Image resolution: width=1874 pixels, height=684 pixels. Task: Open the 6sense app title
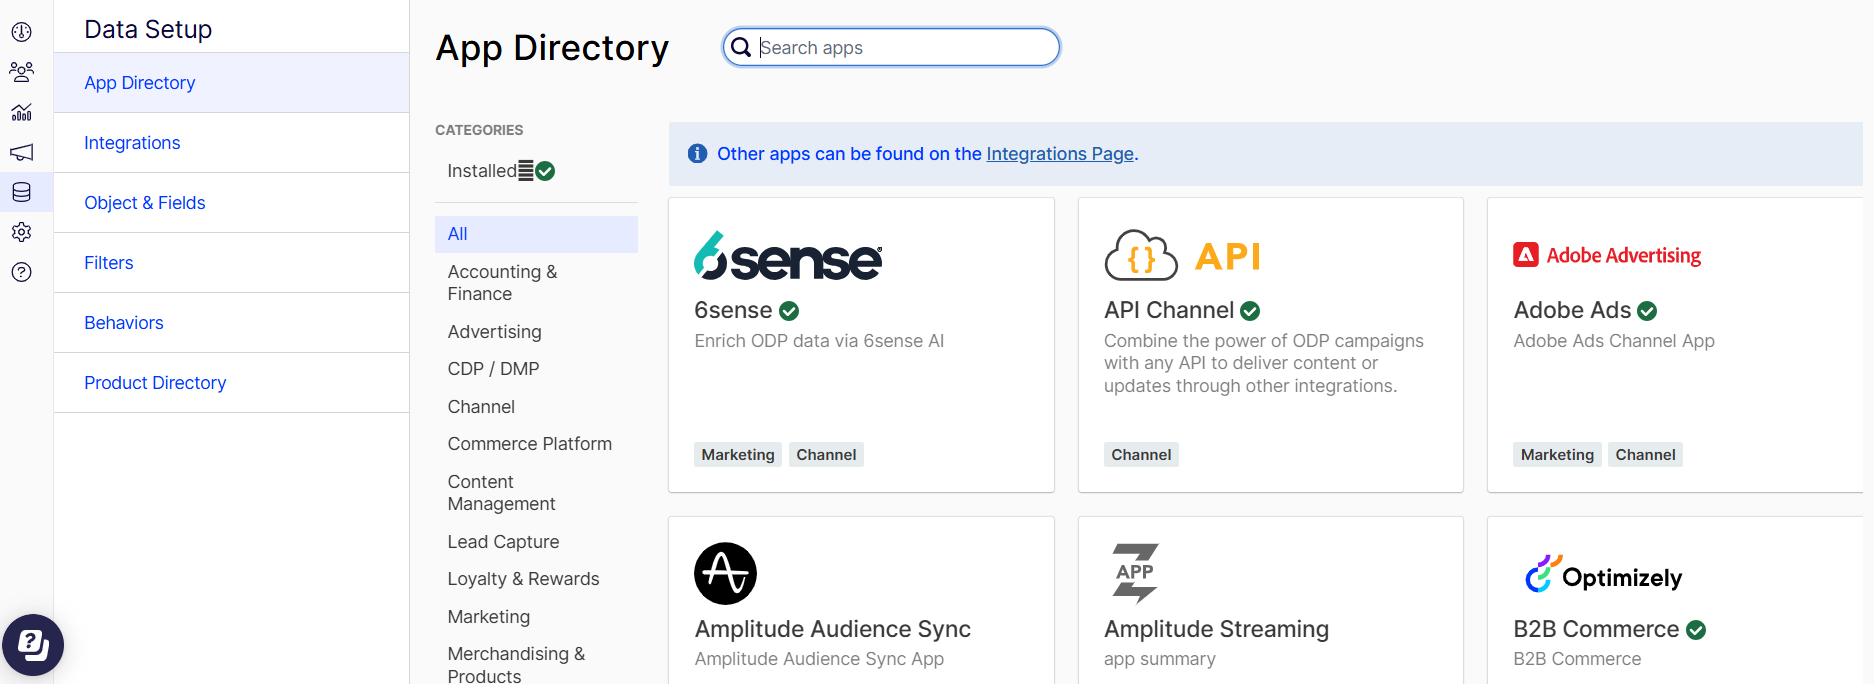[733, 311]
